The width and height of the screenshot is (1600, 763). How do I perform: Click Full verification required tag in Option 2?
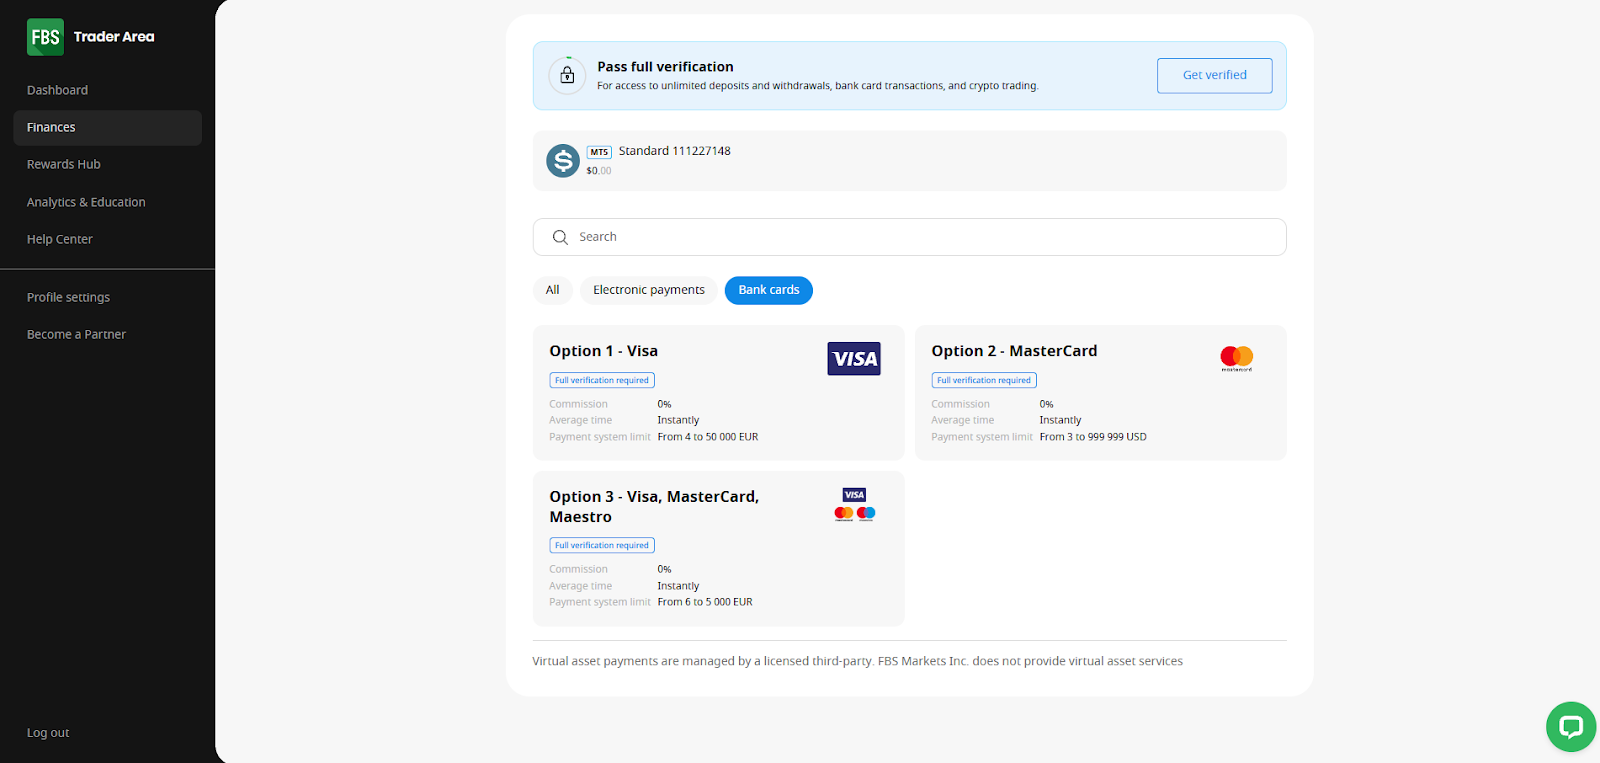pos(984,380)
